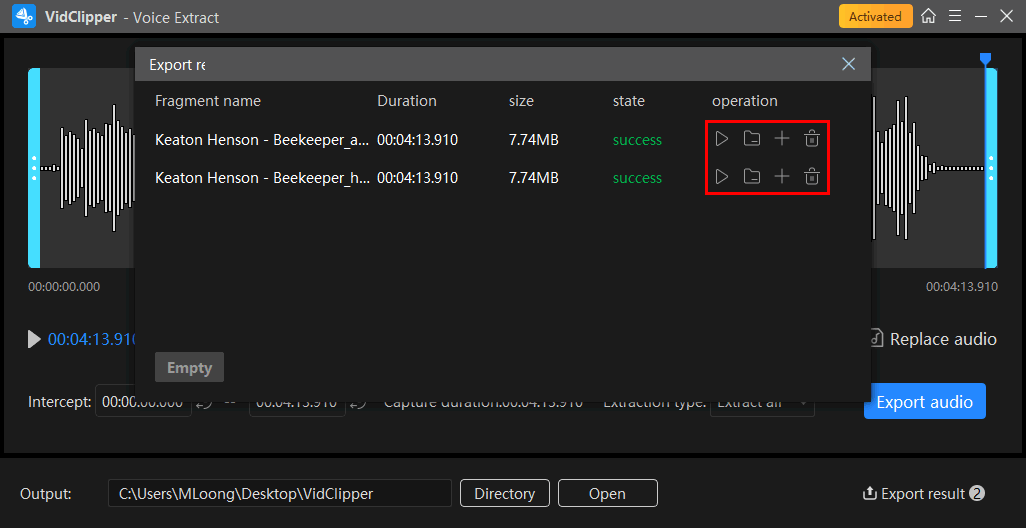
Task: Delete the second Beekeeper fragment
Action: [812, 177]
